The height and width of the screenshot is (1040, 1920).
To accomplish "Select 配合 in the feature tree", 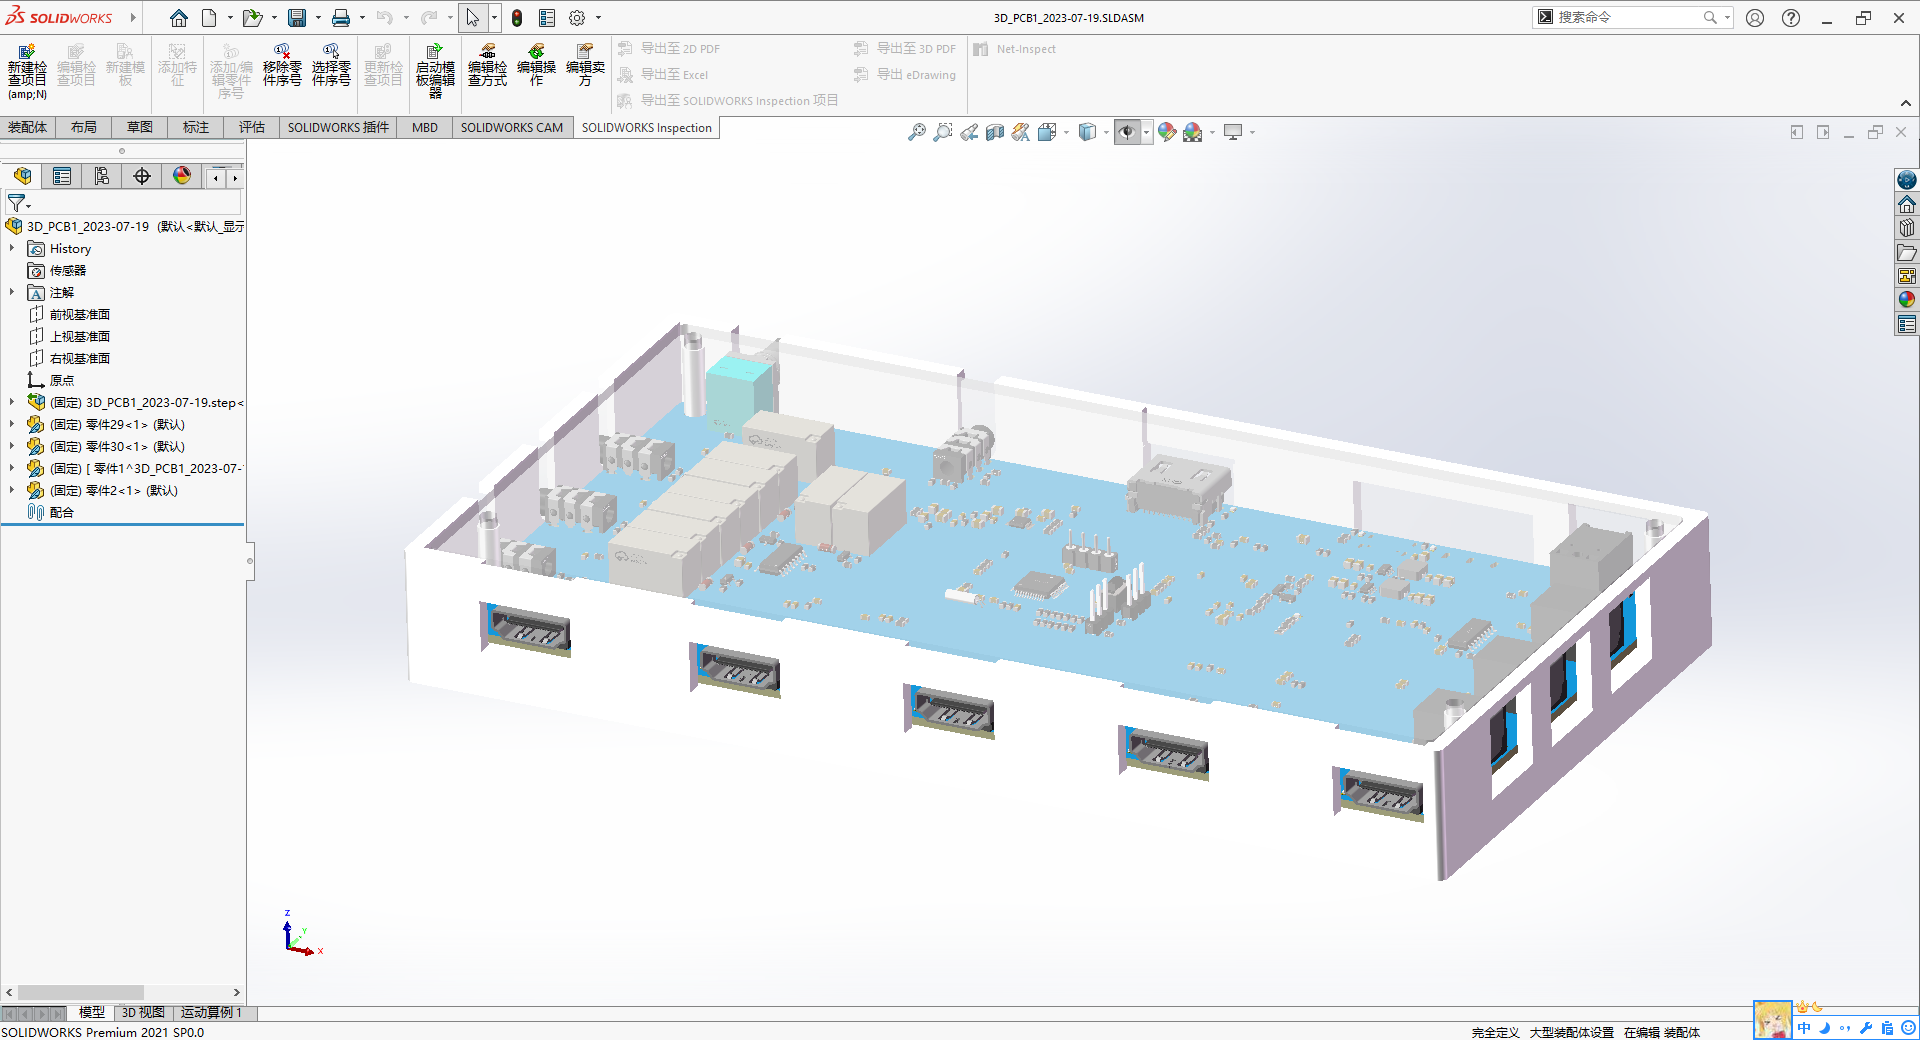I will point(61,512).
